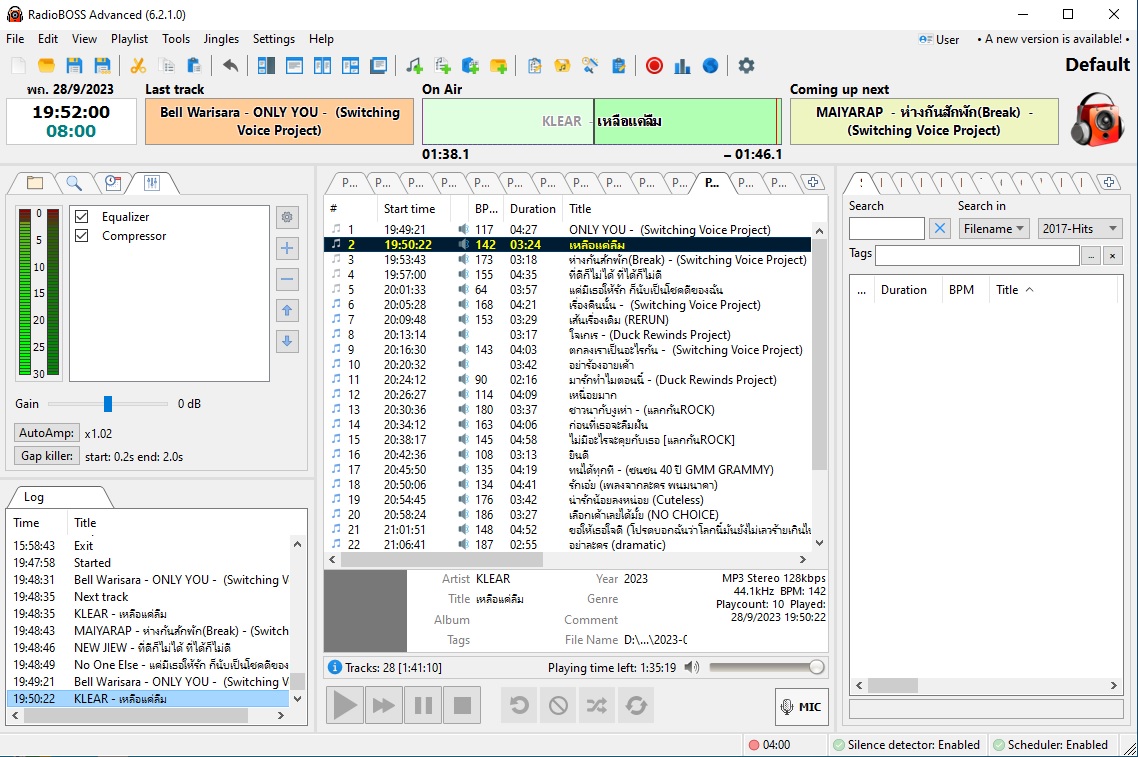Switch to the search magnifier tab
Image resolution: width=1138 pixels, height=757 pixels.
(73, 183)
